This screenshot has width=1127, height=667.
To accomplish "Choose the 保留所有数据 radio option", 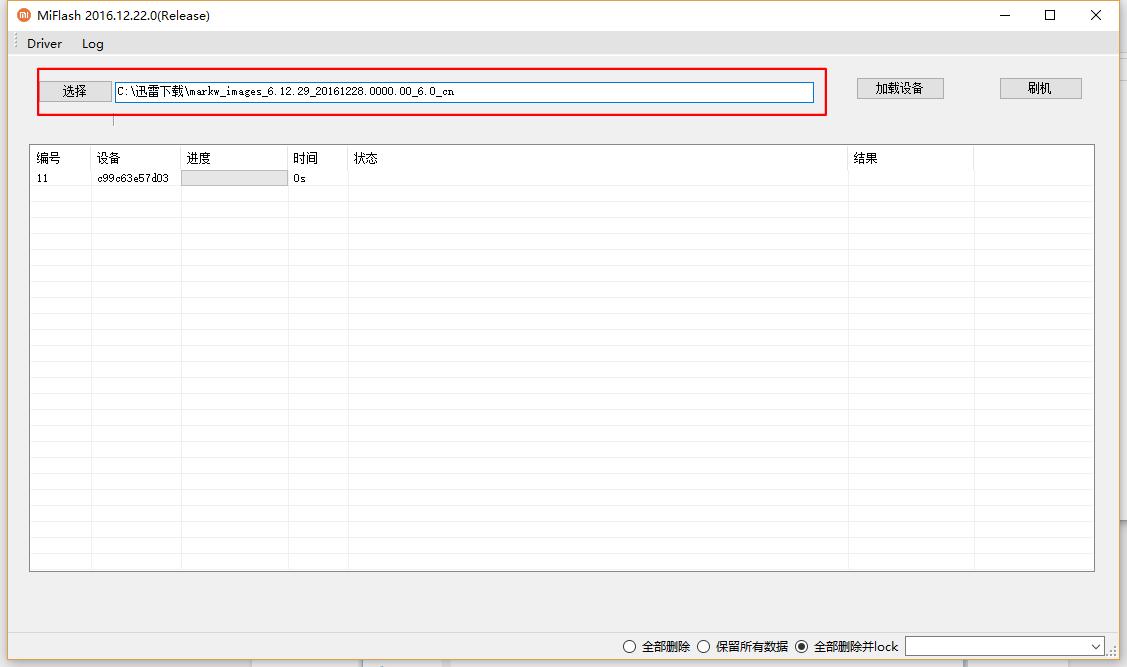I will pos(704,646).
